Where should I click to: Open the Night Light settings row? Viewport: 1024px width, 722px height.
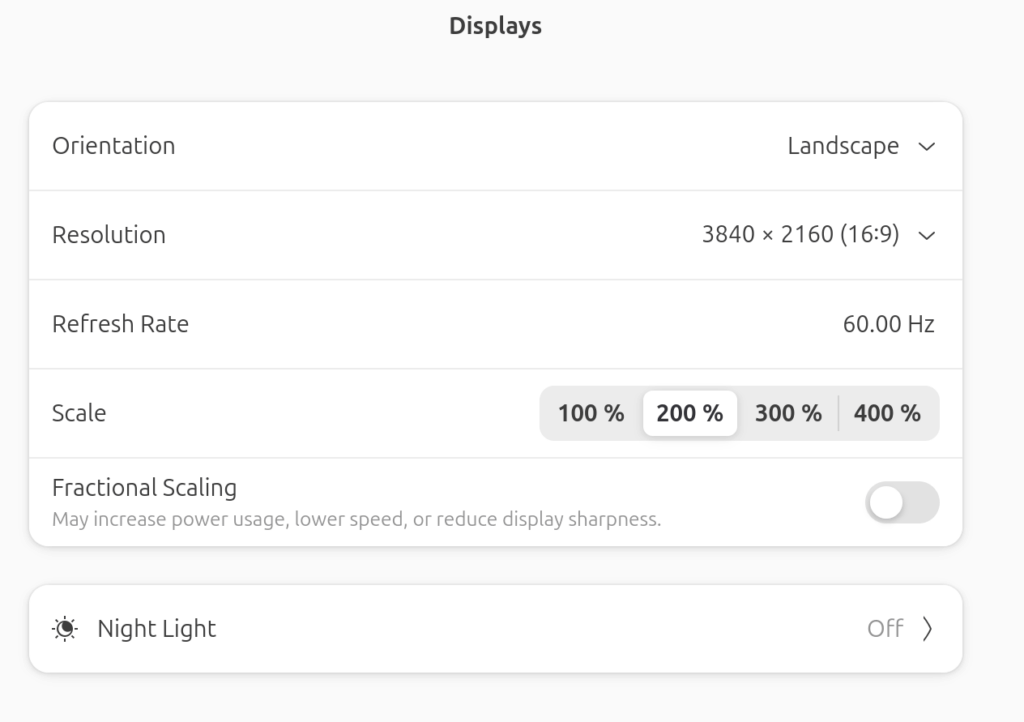pos(496,629)
